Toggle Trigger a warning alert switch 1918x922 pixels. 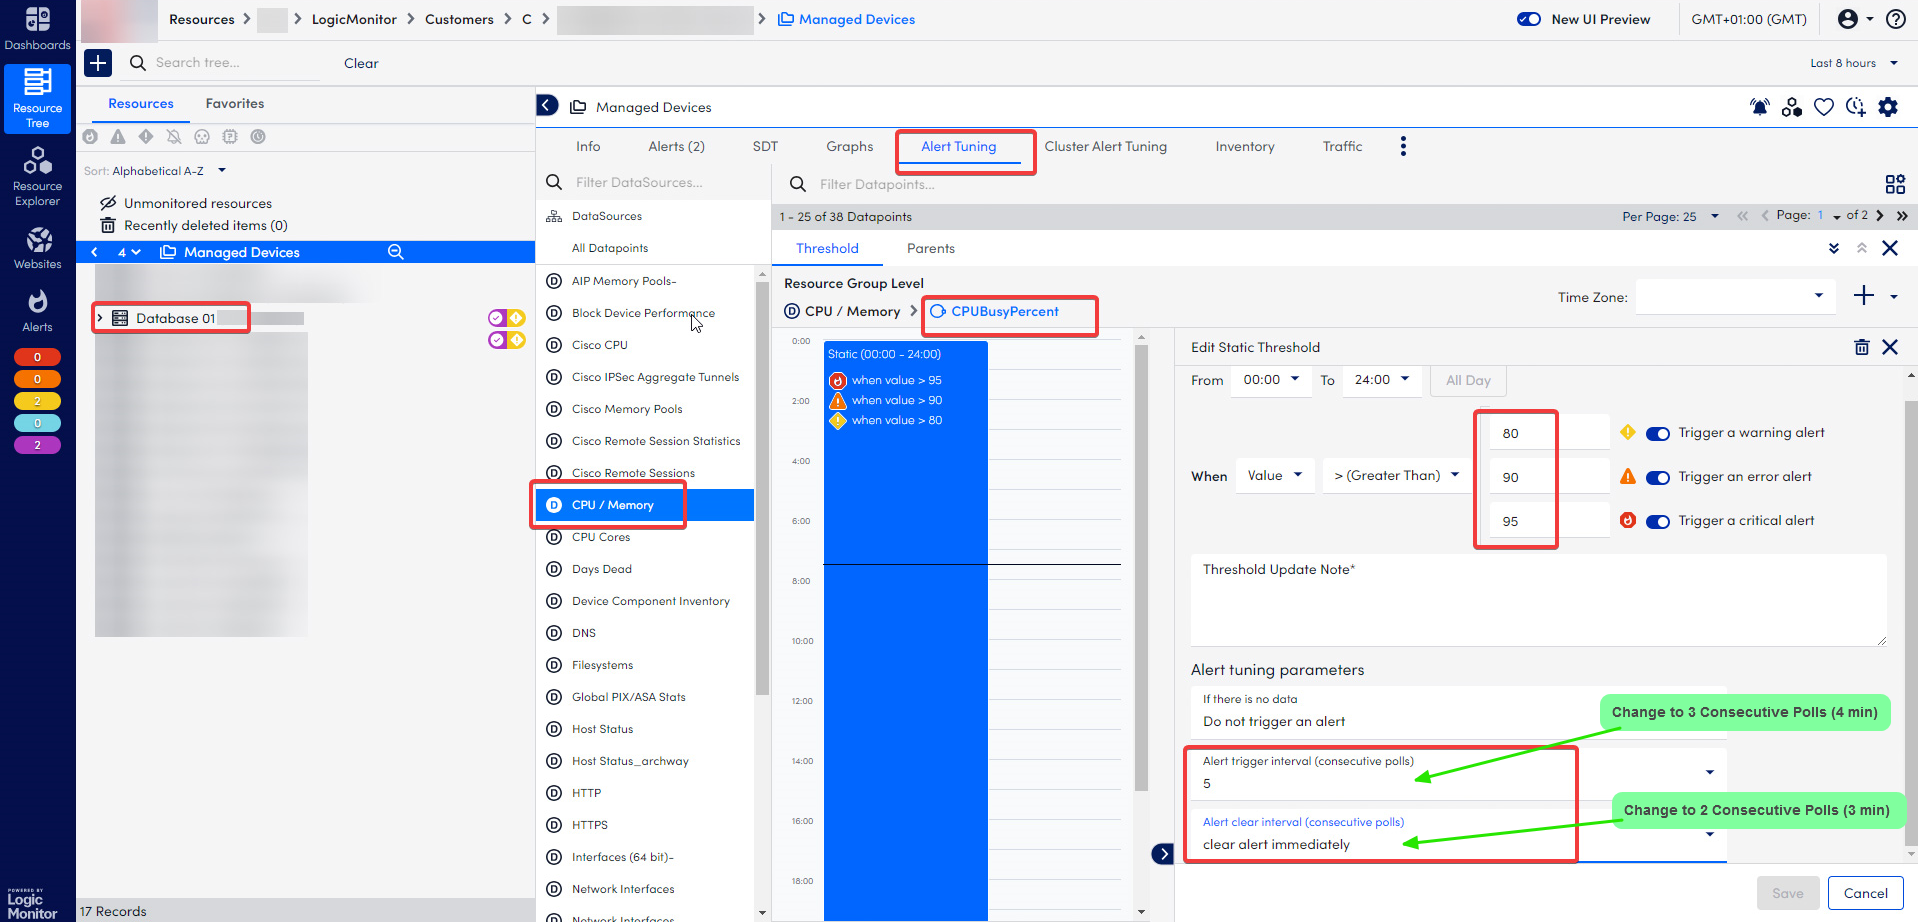(x=1658, y=433)
